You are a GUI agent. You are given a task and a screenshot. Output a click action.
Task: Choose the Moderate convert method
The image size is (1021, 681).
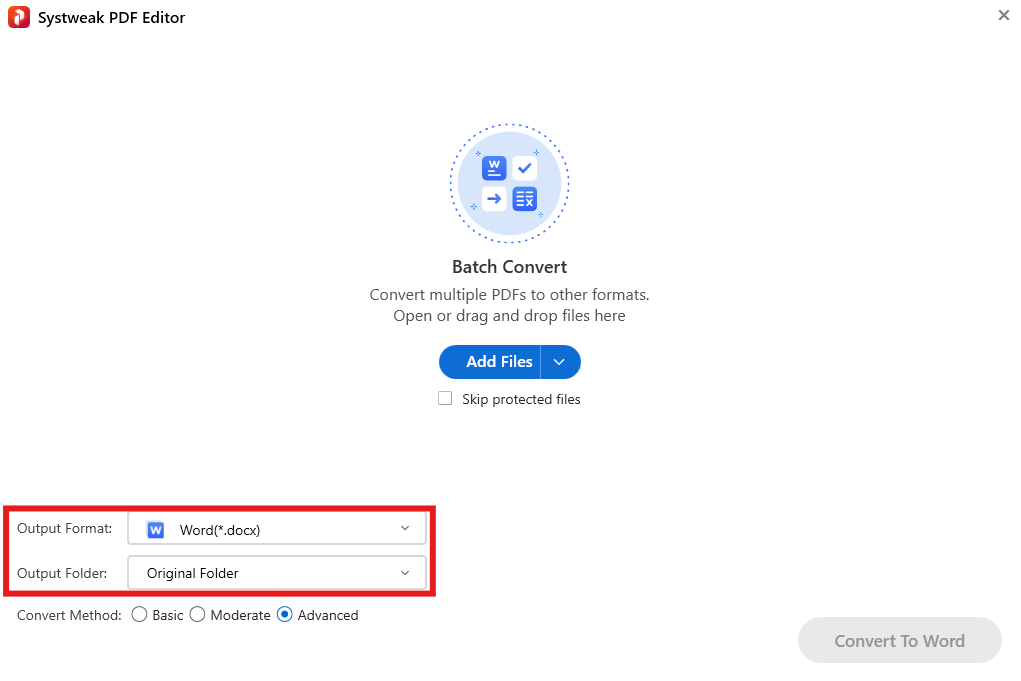(198, 615)
